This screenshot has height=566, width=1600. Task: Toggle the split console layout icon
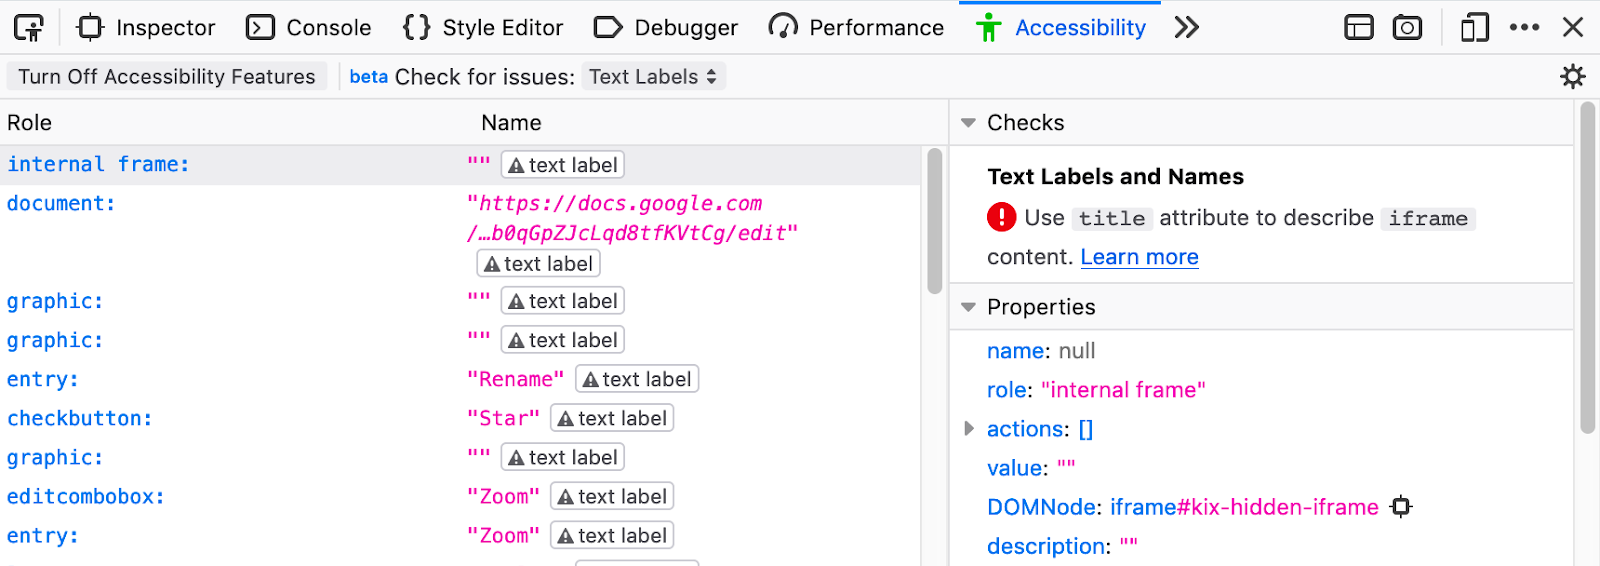[1358, 27]
